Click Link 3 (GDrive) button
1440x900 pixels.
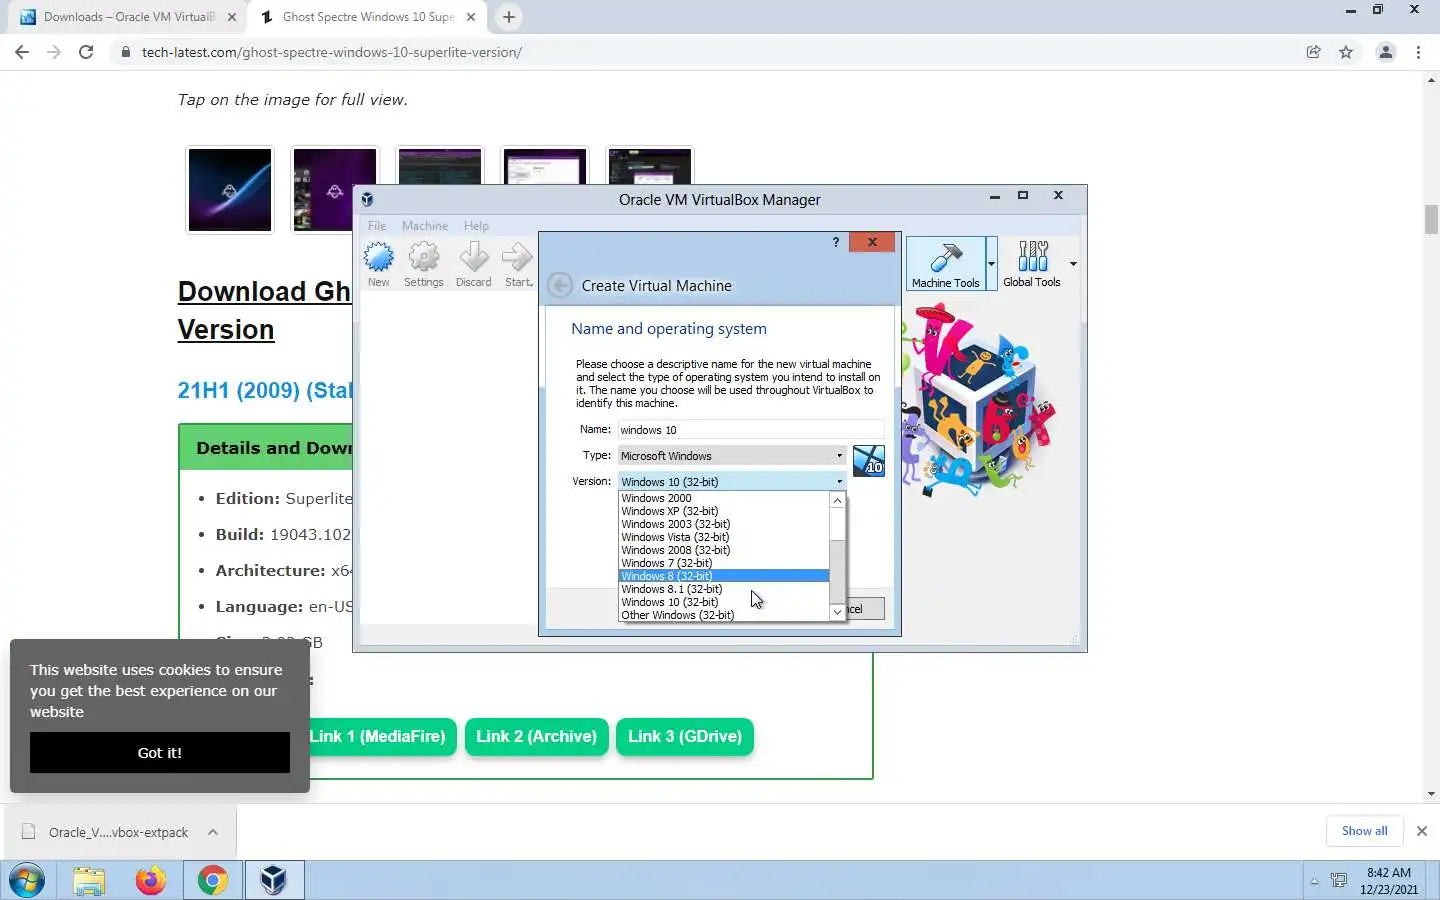point(685,737)
